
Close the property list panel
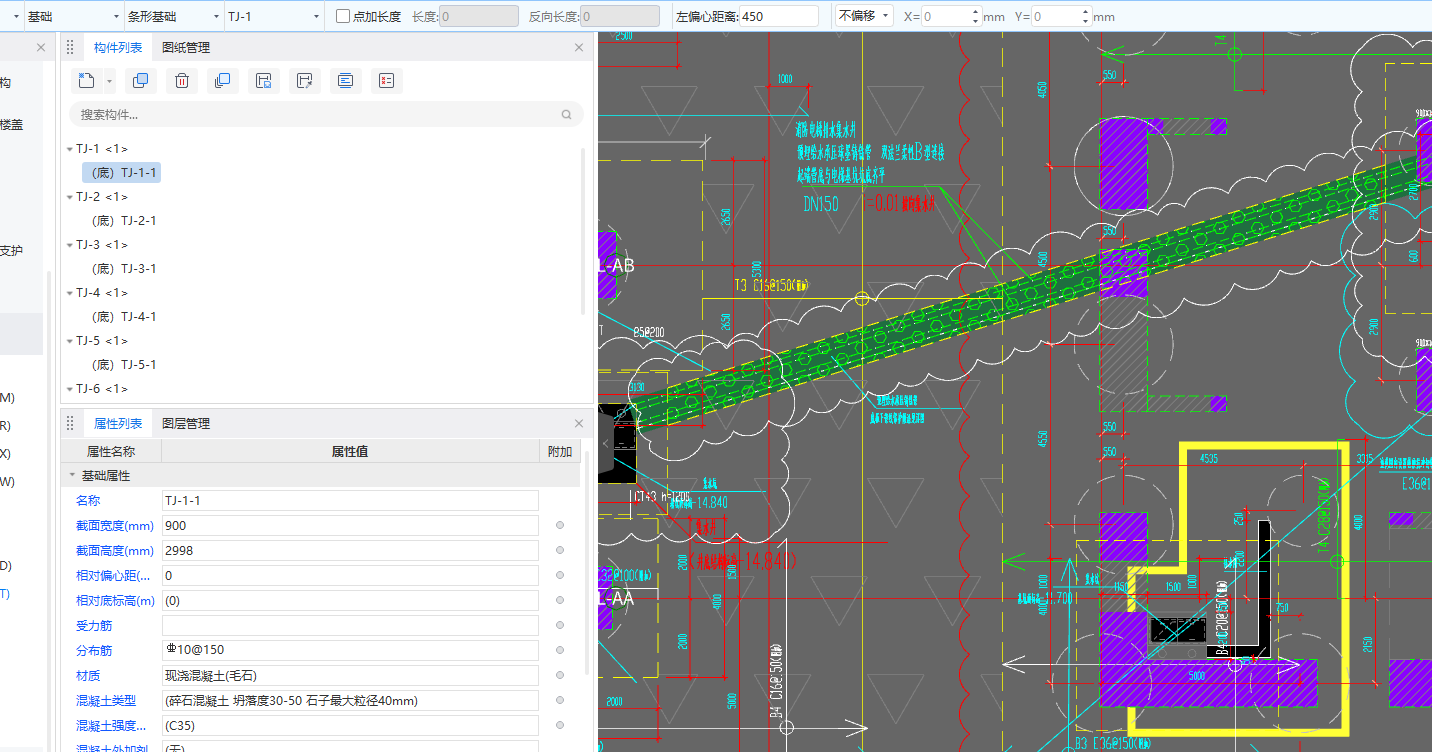(x=579, y=423)
